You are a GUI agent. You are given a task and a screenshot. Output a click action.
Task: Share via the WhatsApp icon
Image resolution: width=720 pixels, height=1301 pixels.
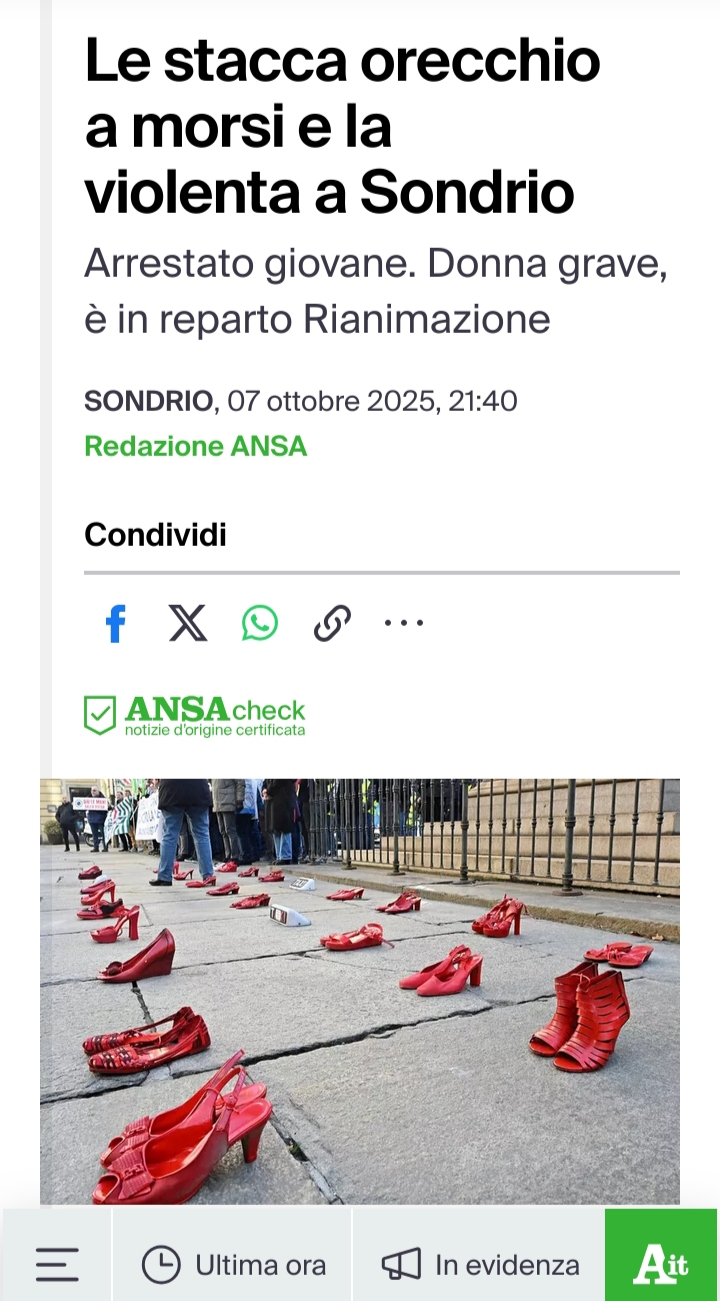tap(260, 624)
